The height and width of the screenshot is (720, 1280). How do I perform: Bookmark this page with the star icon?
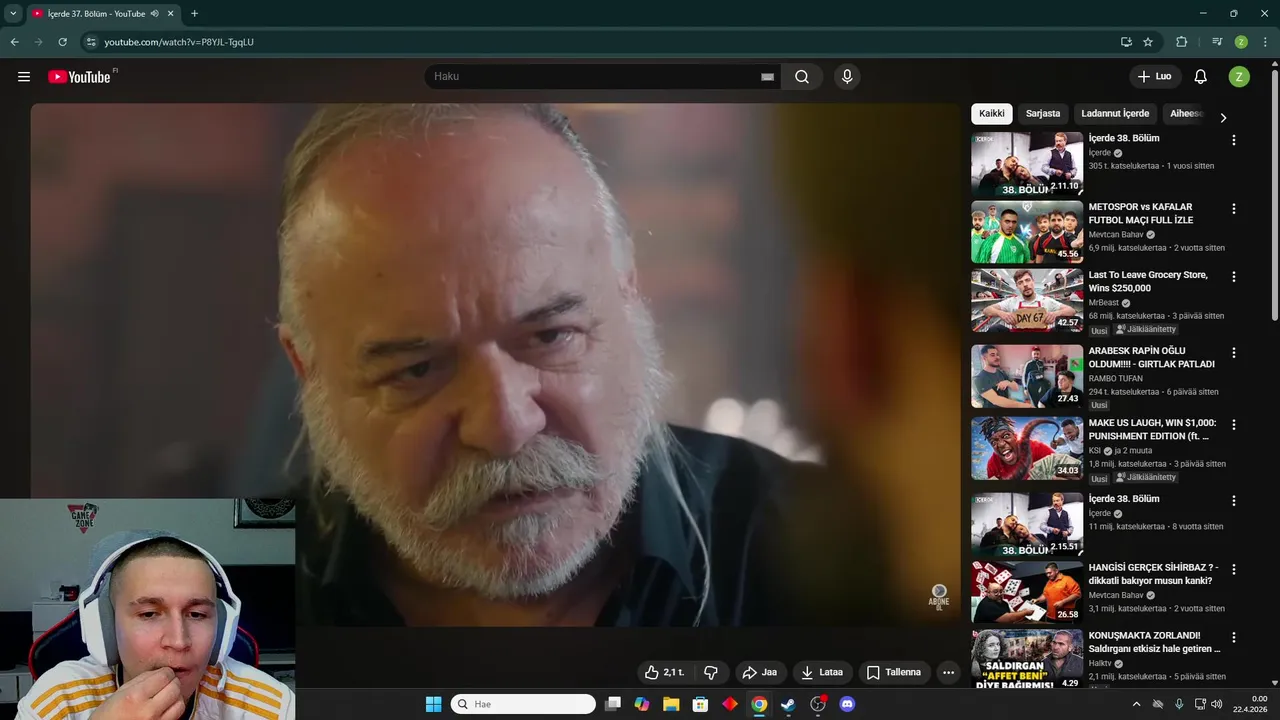pyautogui.click(x=1148, y=42)
